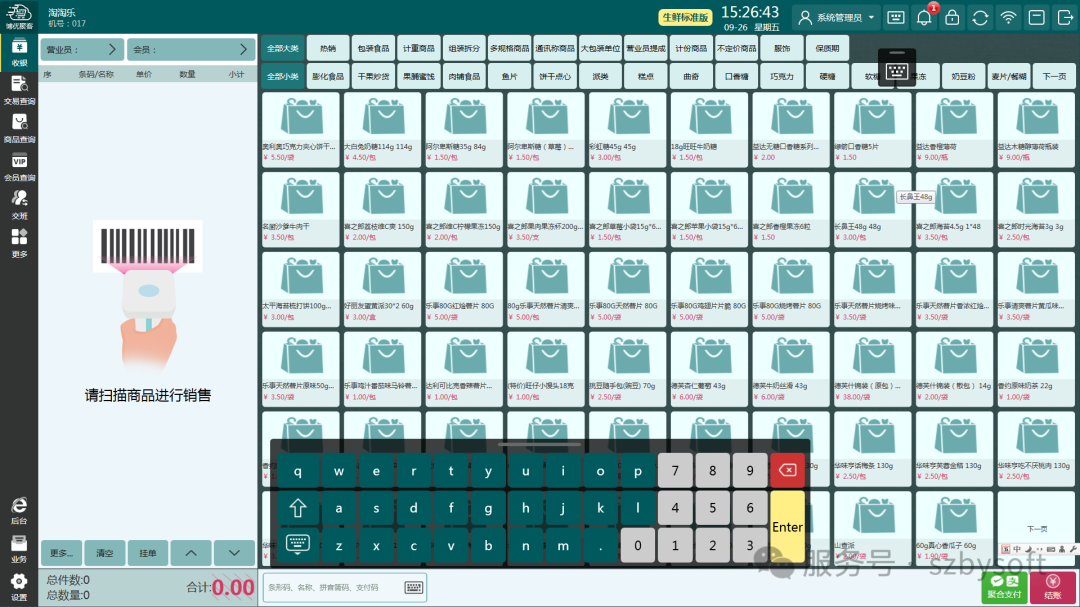Click the keyboard icon inside the search field
This screenshot has width=1080, height=607.
coord(413,587)
